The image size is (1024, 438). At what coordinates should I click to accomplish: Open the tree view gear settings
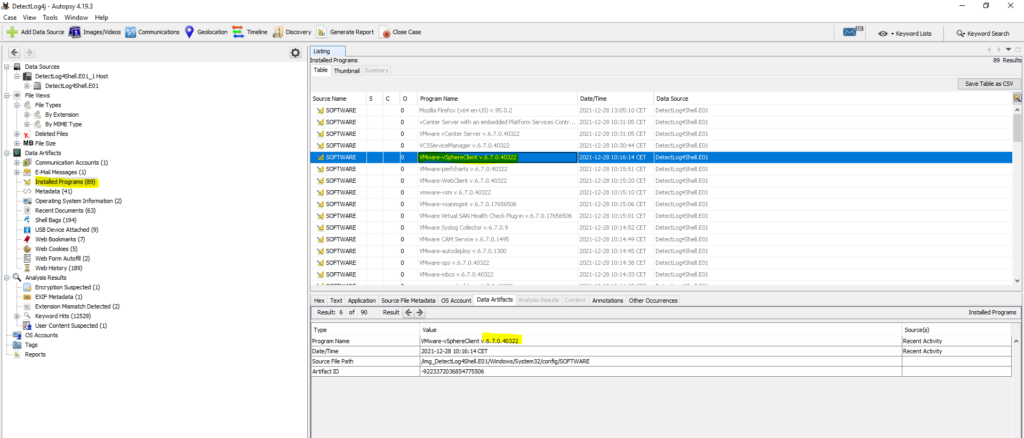click(295, 53)
